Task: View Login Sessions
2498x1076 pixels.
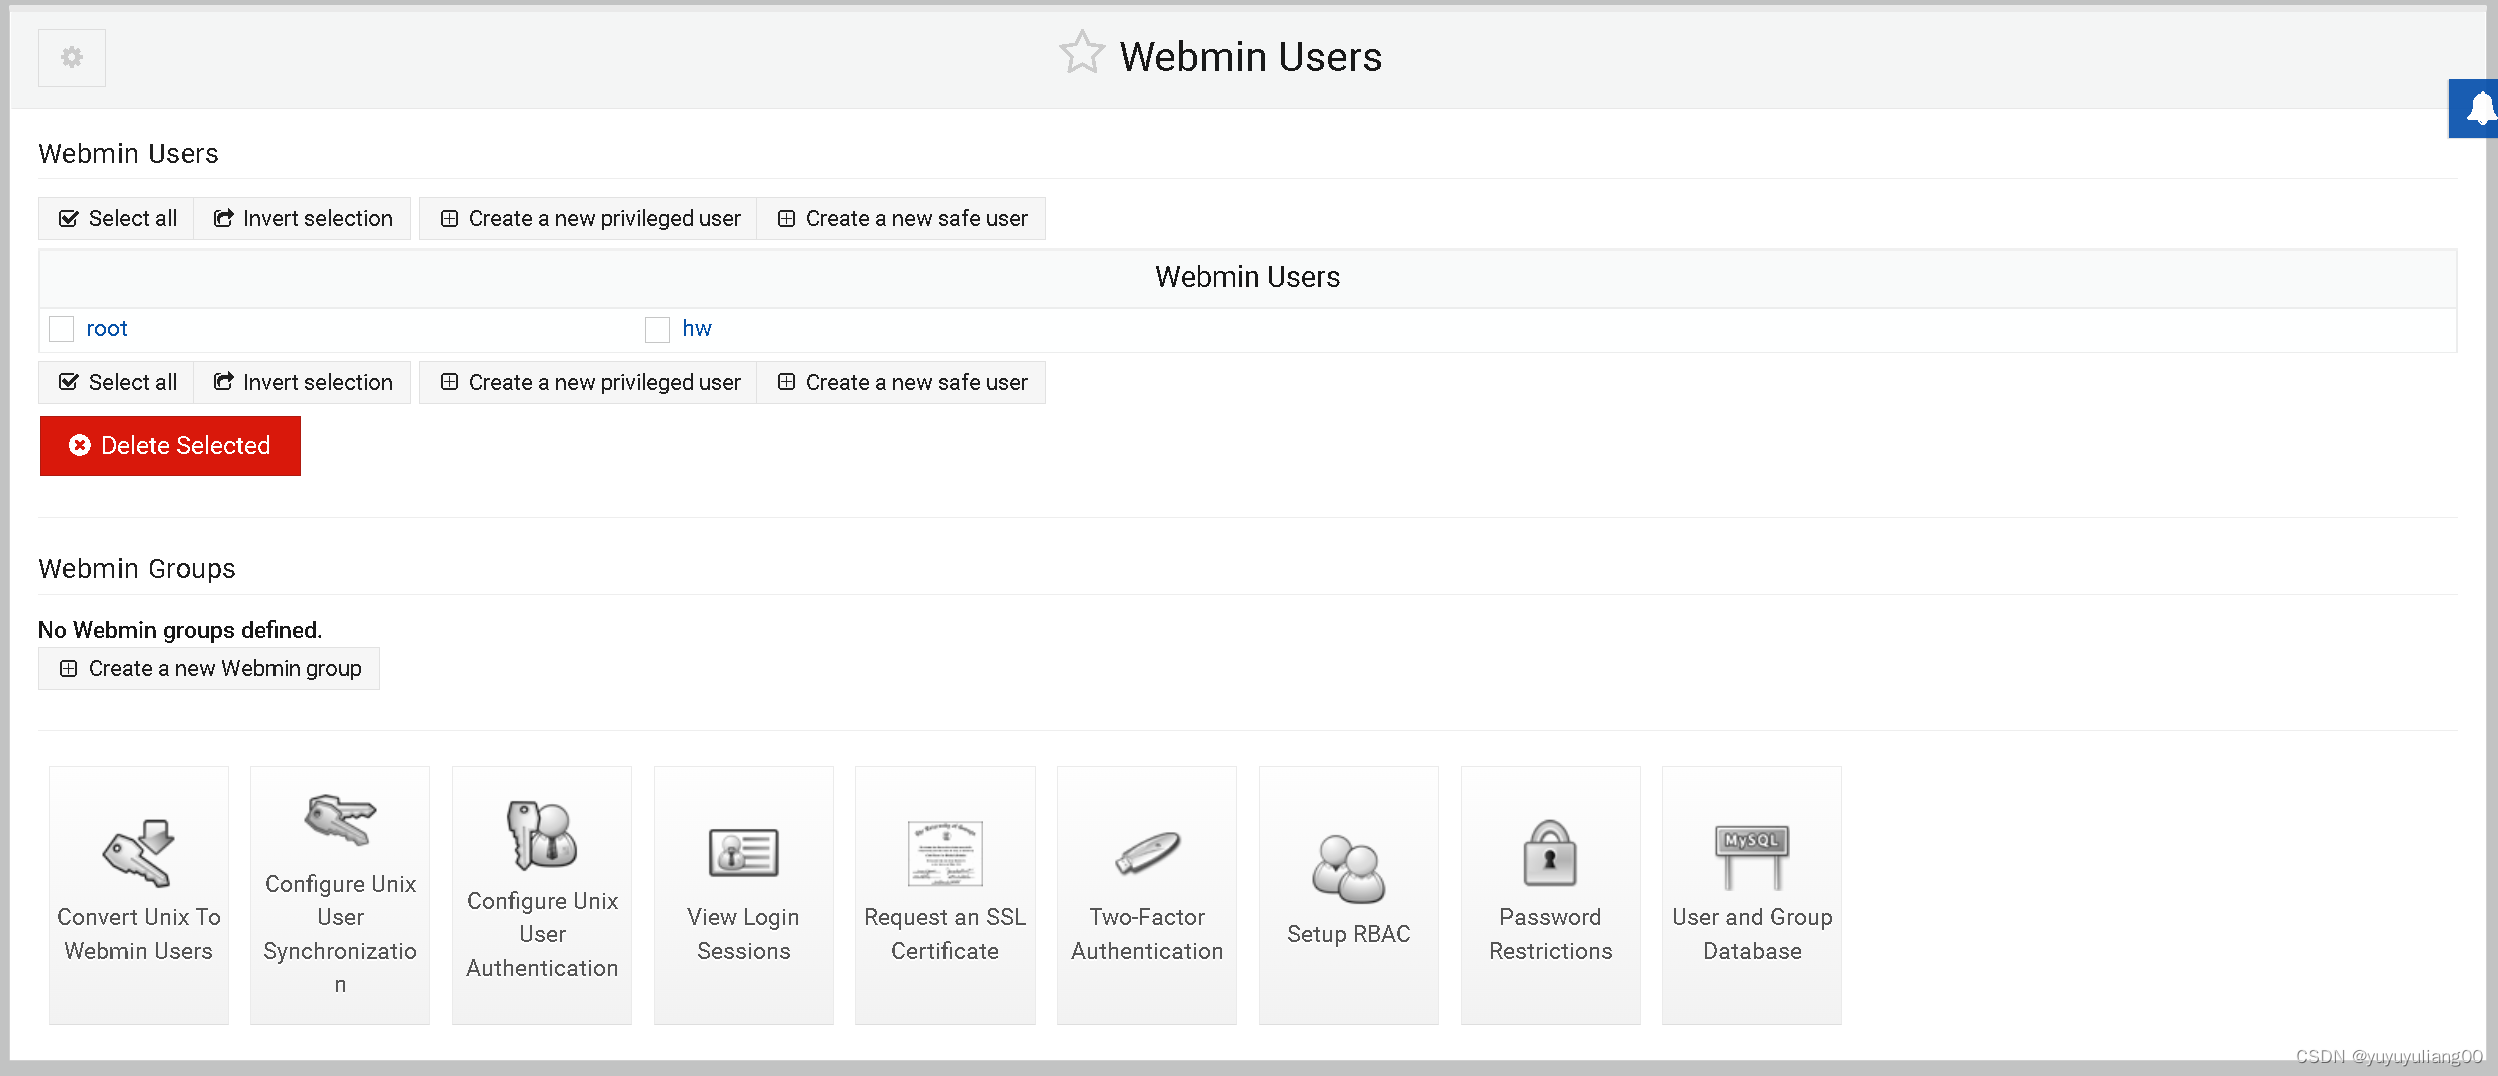Action: tap(743, 895)
